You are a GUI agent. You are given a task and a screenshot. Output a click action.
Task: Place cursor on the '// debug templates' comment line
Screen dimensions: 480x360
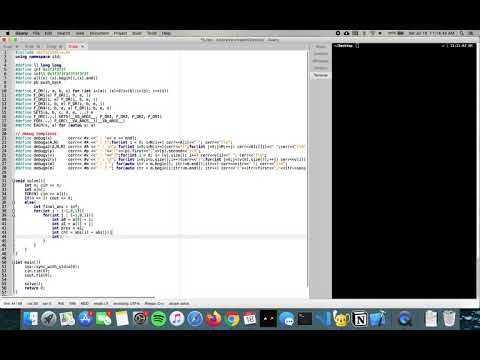(36, 134)
